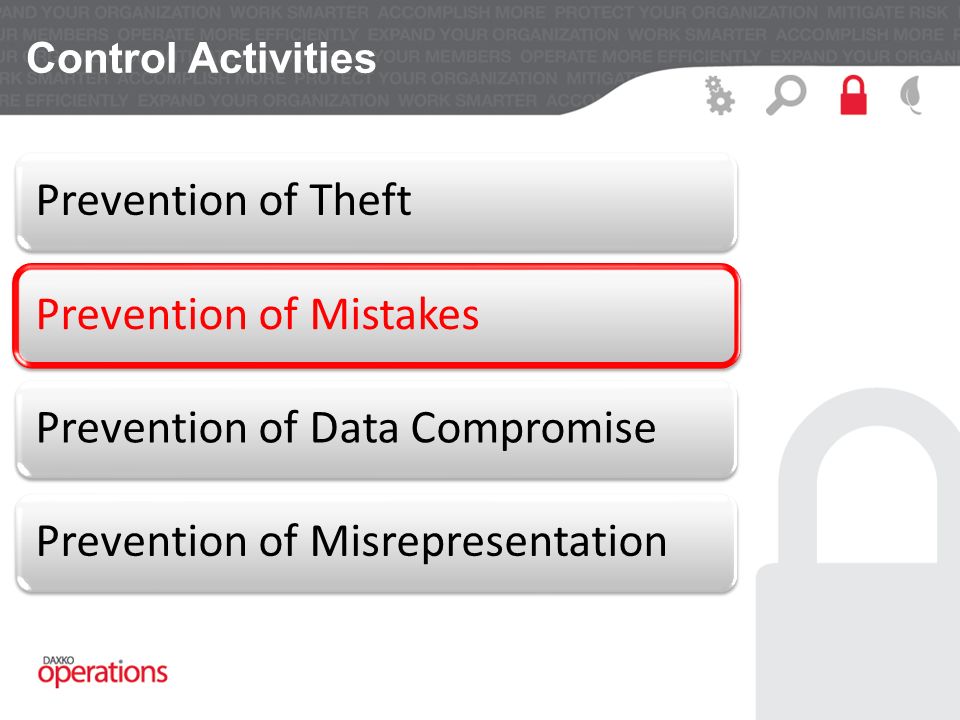Click the word Theft in first bar
This screenshot has width=960, height=720.
(361, 200)
